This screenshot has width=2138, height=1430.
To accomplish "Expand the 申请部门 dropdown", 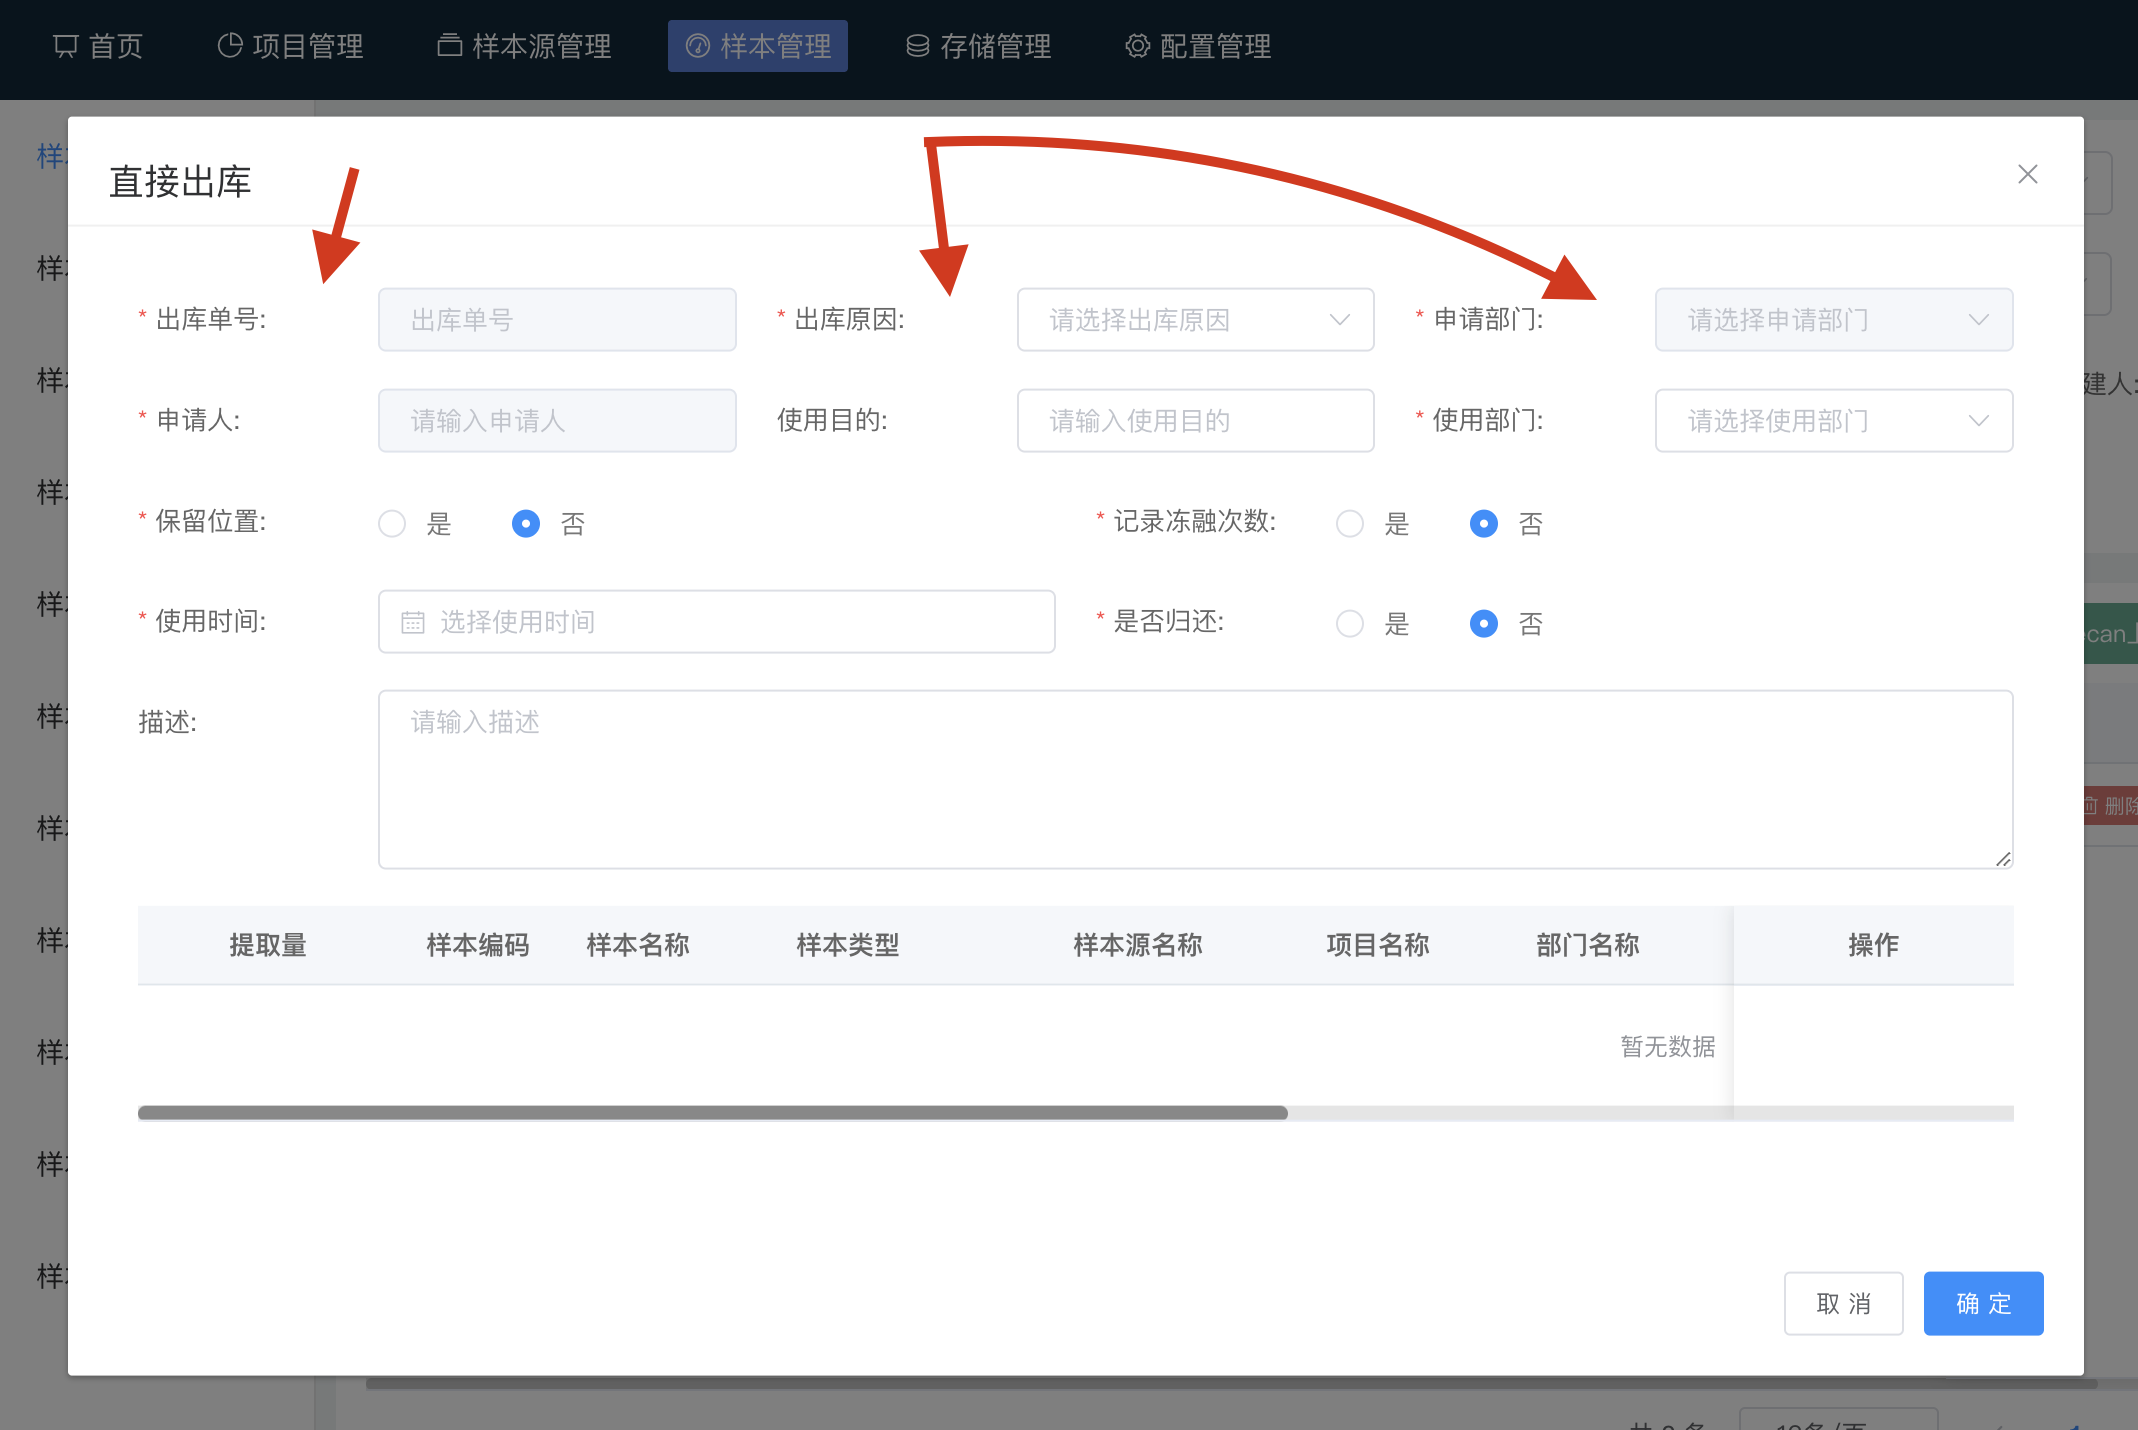I will pyautogui.click(x=1833, y=320).
